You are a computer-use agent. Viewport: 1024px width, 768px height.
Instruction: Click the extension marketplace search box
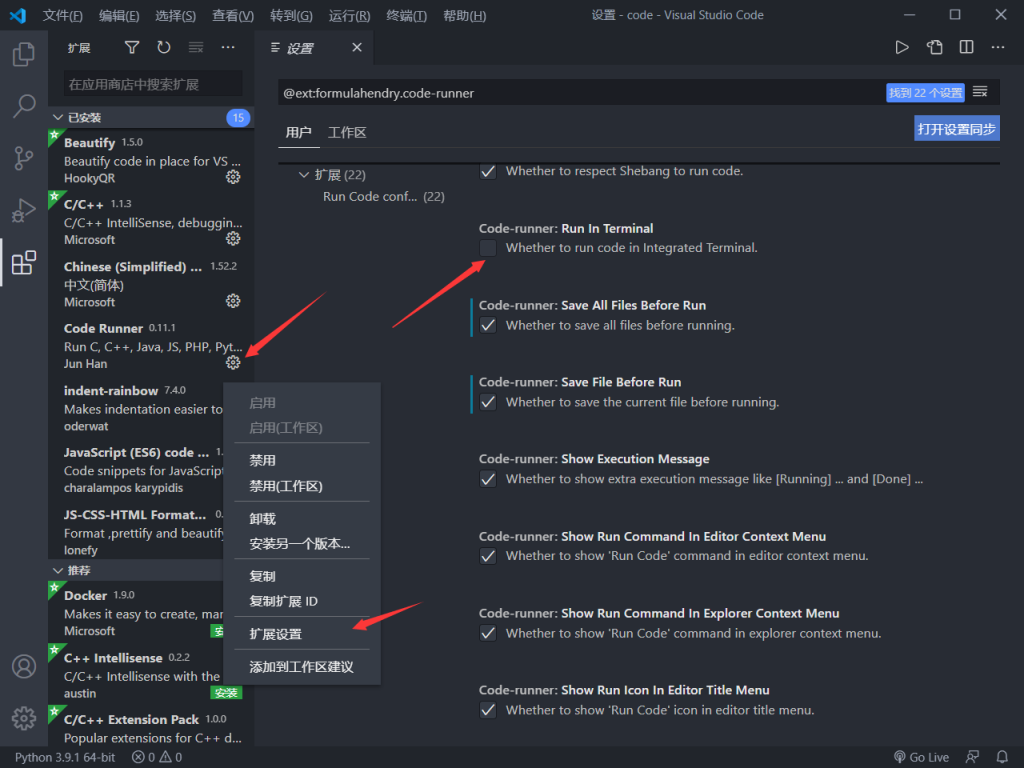coord(152,84)
